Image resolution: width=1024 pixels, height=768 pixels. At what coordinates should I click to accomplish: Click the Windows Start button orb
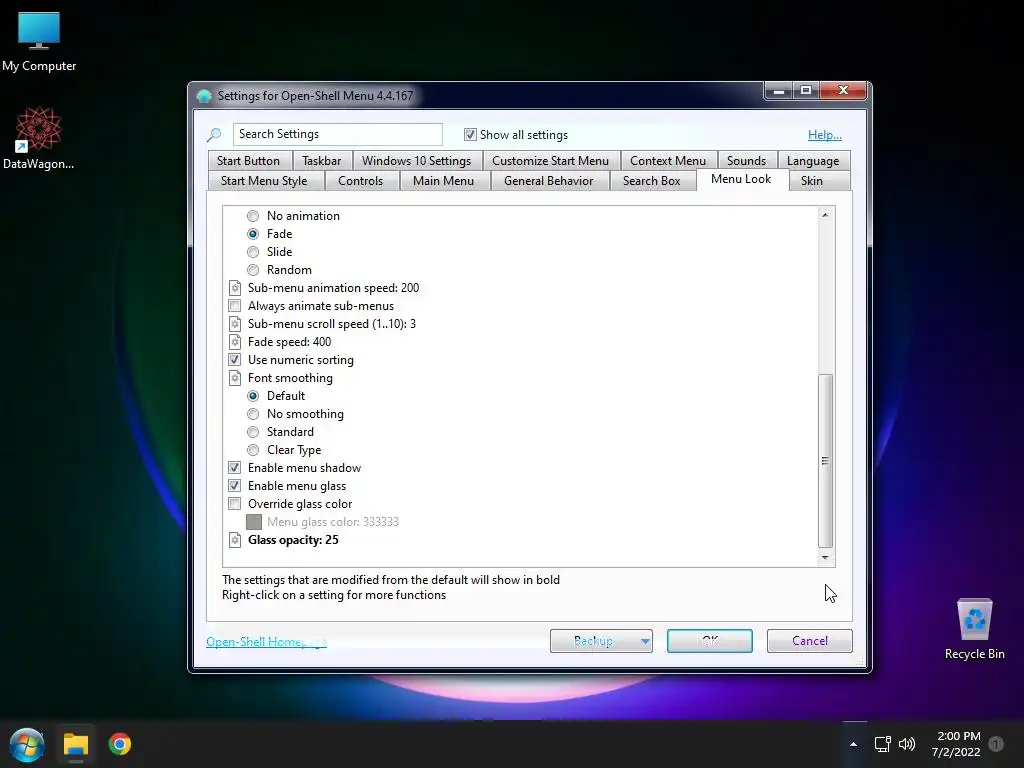coord(27,744)
